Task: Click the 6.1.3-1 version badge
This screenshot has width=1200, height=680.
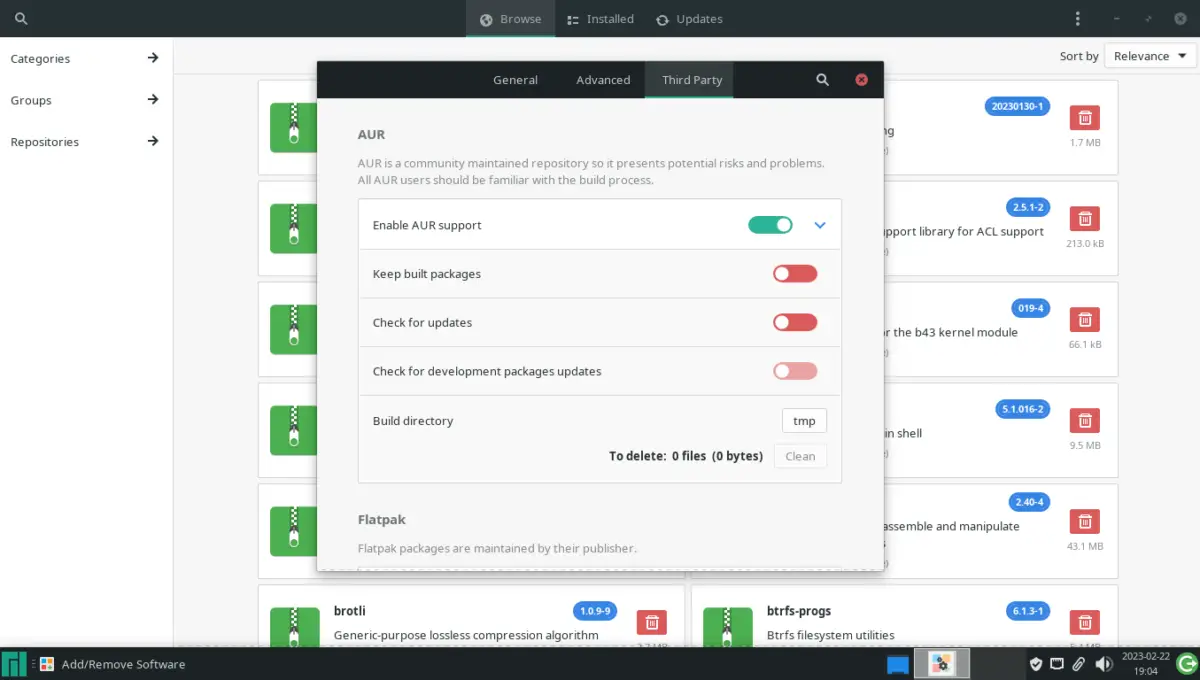Action: coord(1028,610)
